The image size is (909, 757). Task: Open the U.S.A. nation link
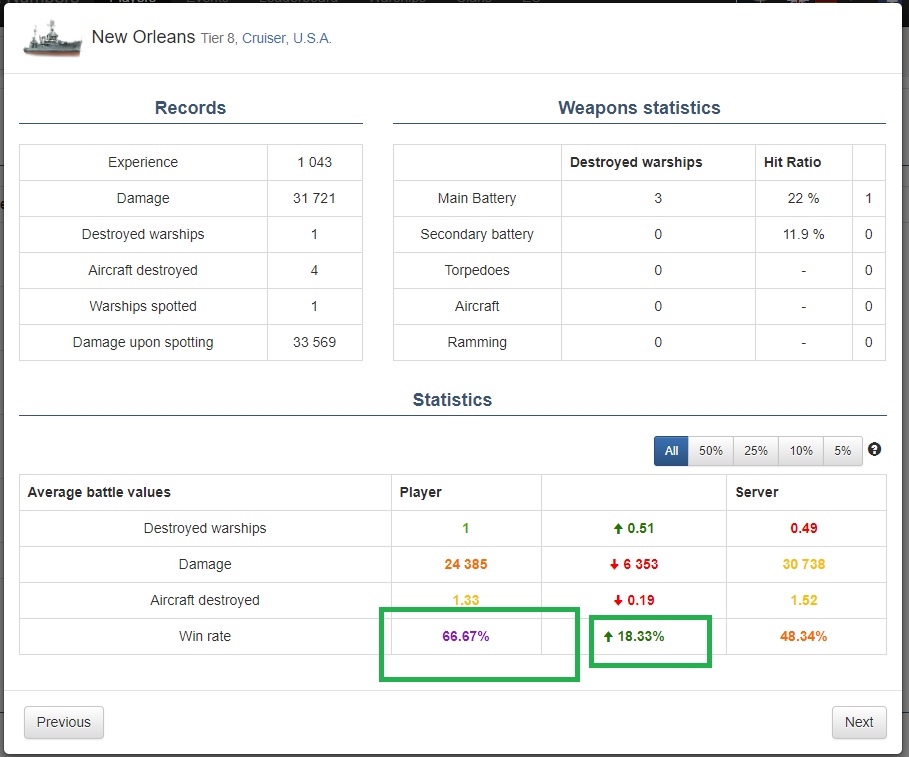pyautogui.click(x=312, y=38)
